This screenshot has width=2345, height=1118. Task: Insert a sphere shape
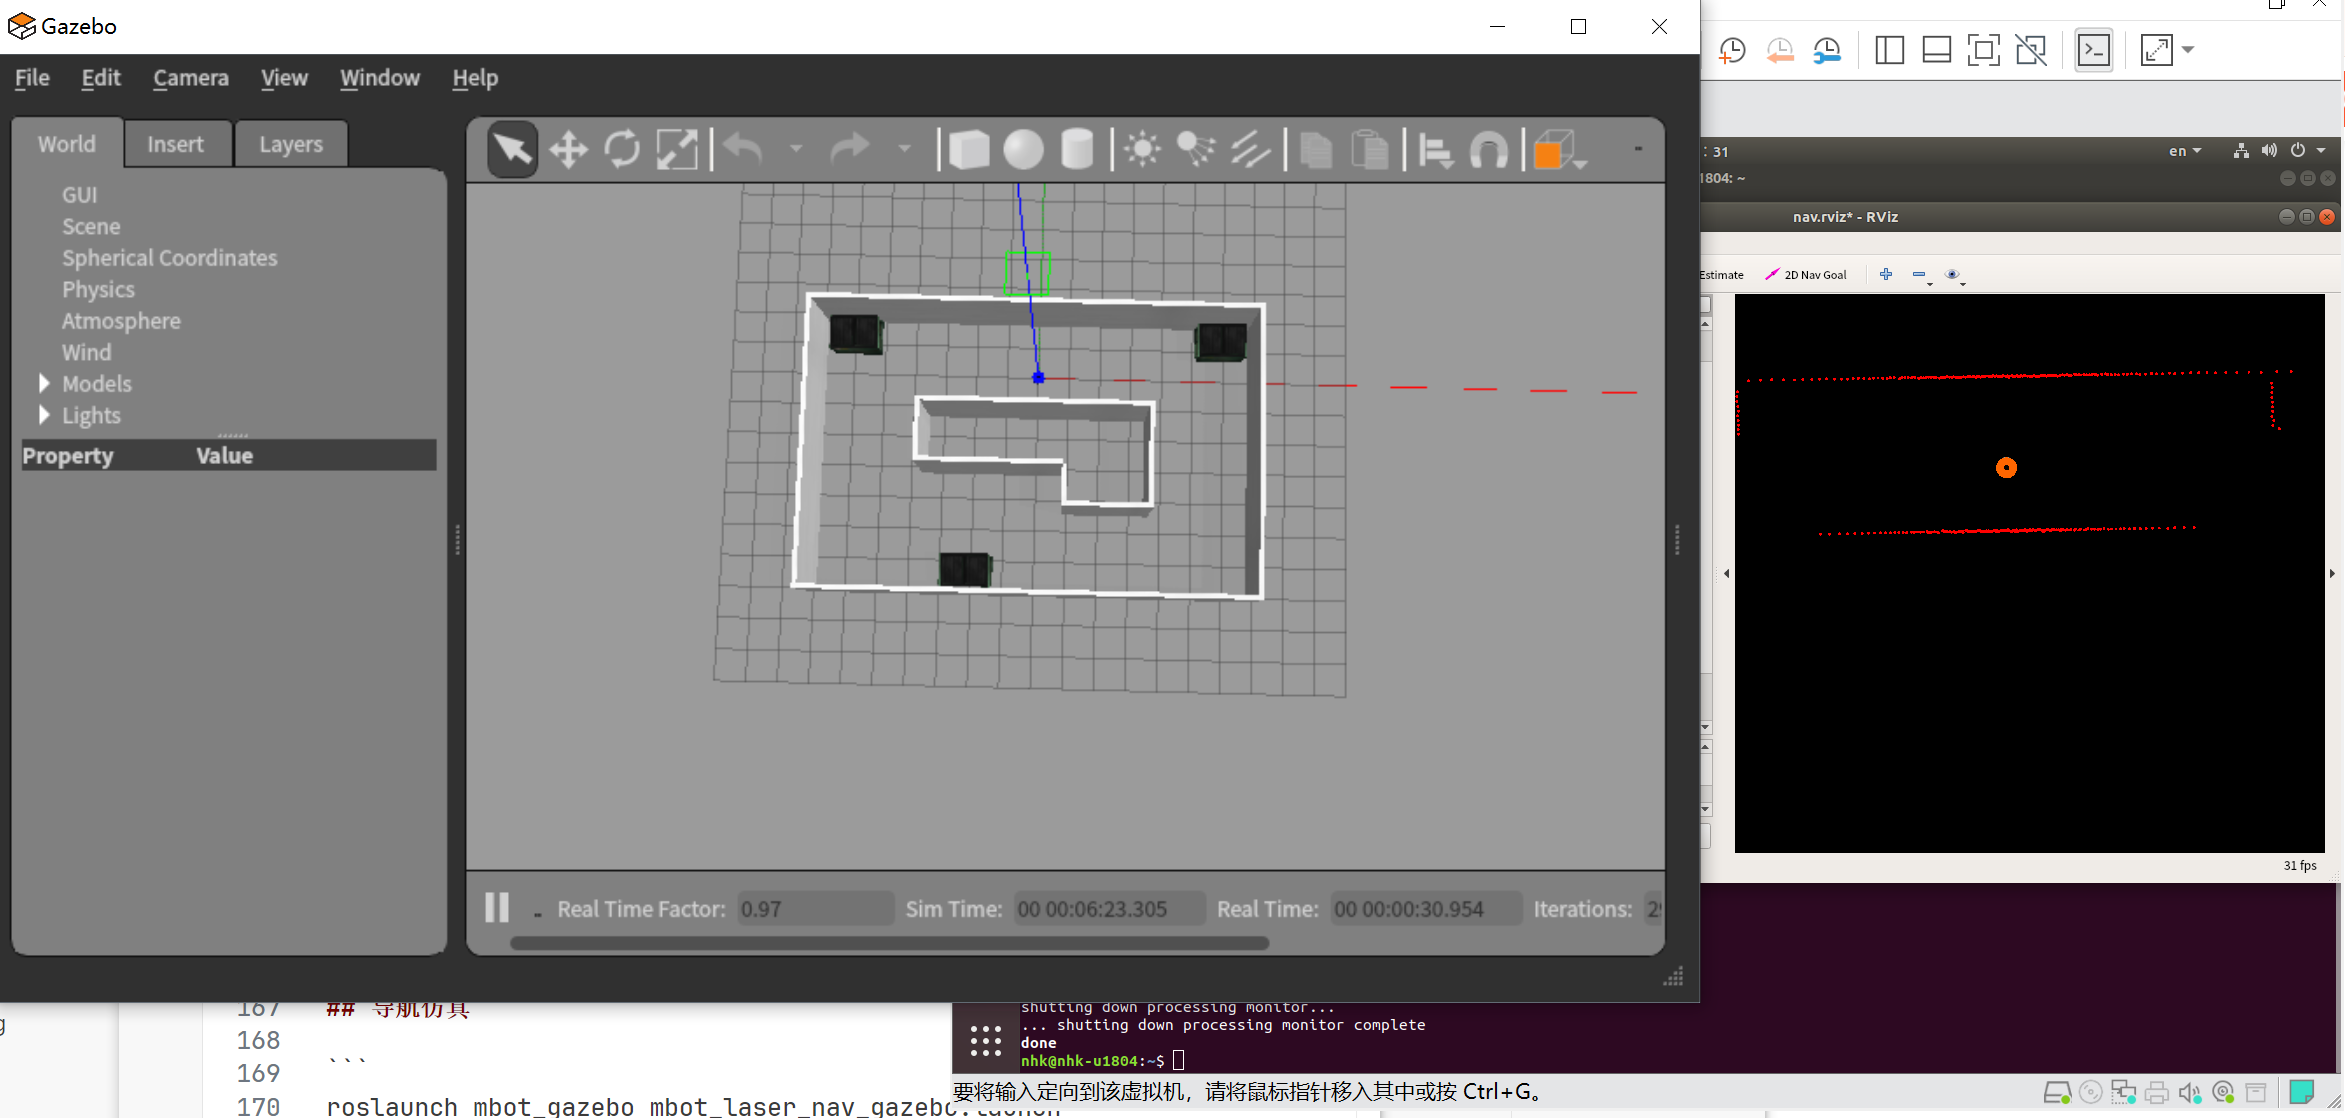tap(1023, 150)
